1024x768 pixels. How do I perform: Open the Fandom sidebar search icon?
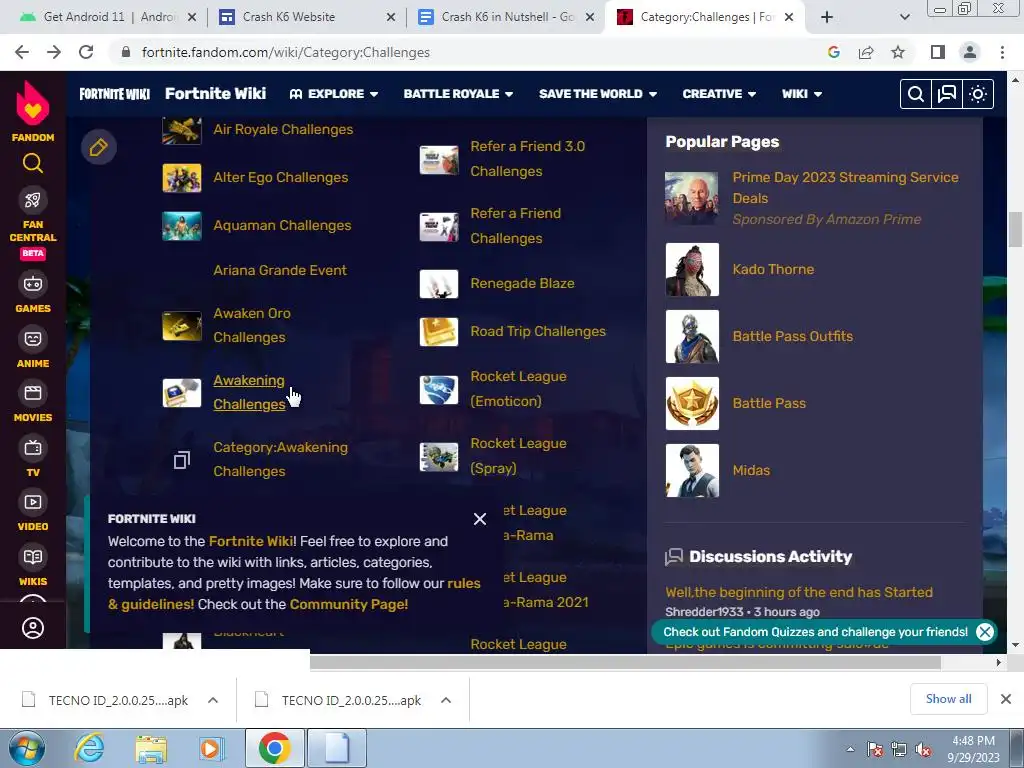33,163
